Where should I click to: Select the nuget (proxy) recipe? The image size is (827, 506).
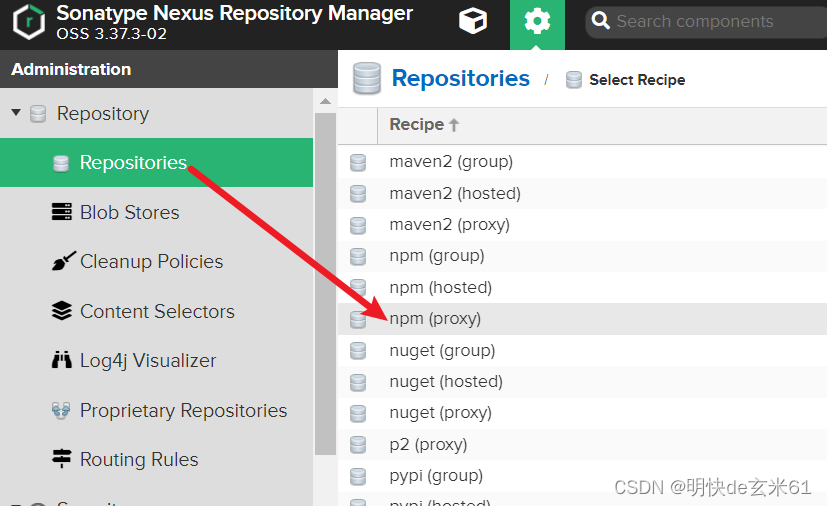click(440, 413)
